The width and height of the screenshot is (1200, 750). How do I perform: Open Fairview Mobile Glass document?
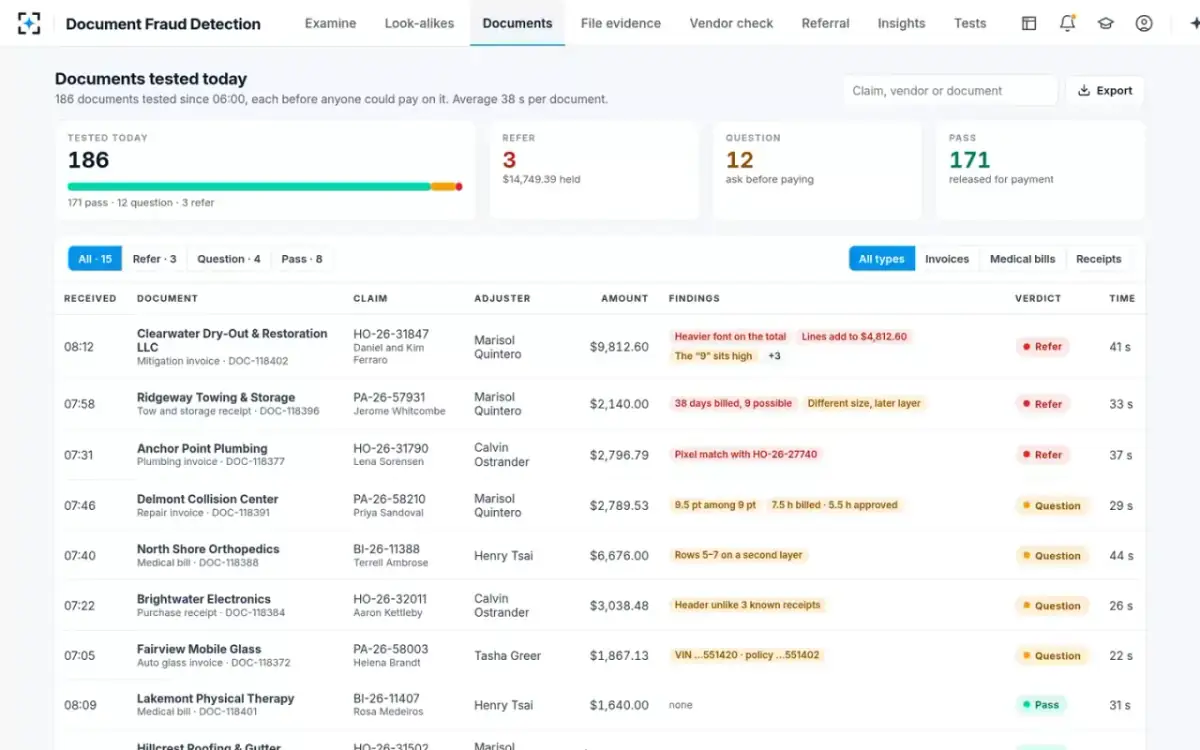pyautogui.click(x=199, y=648)
